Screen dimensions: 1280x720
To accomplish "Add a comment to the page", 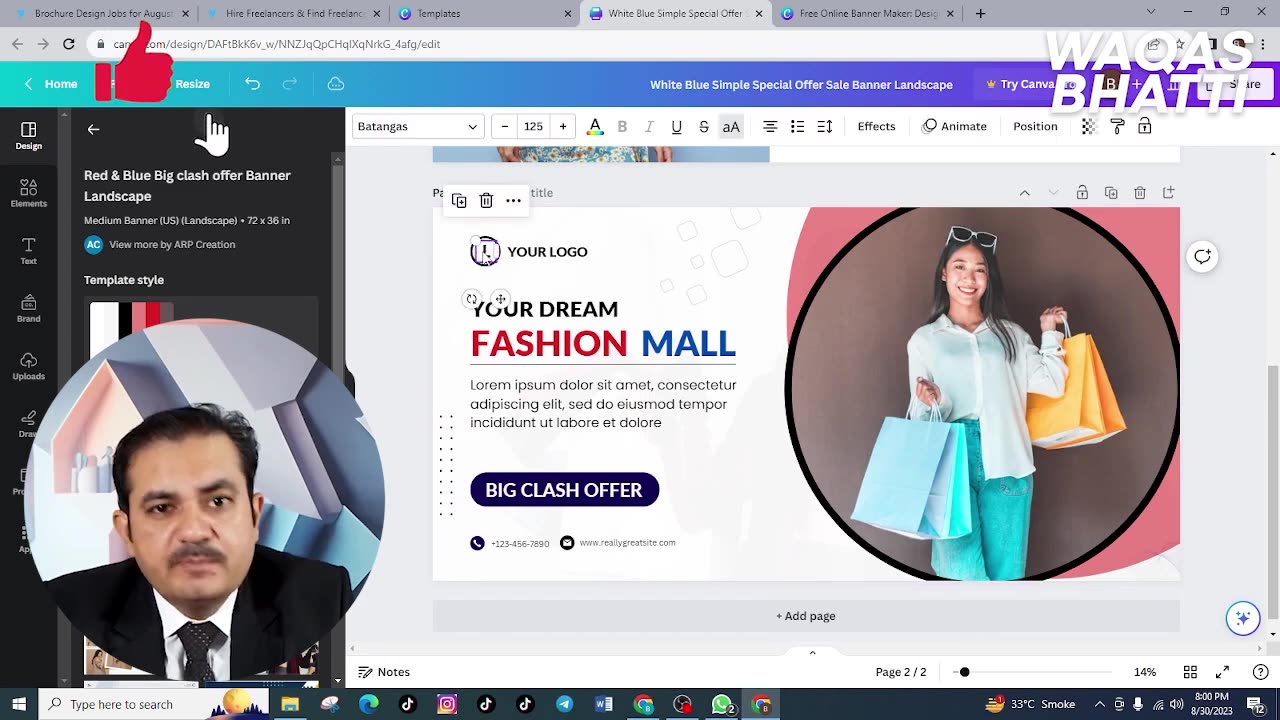I will (1202, 257).
